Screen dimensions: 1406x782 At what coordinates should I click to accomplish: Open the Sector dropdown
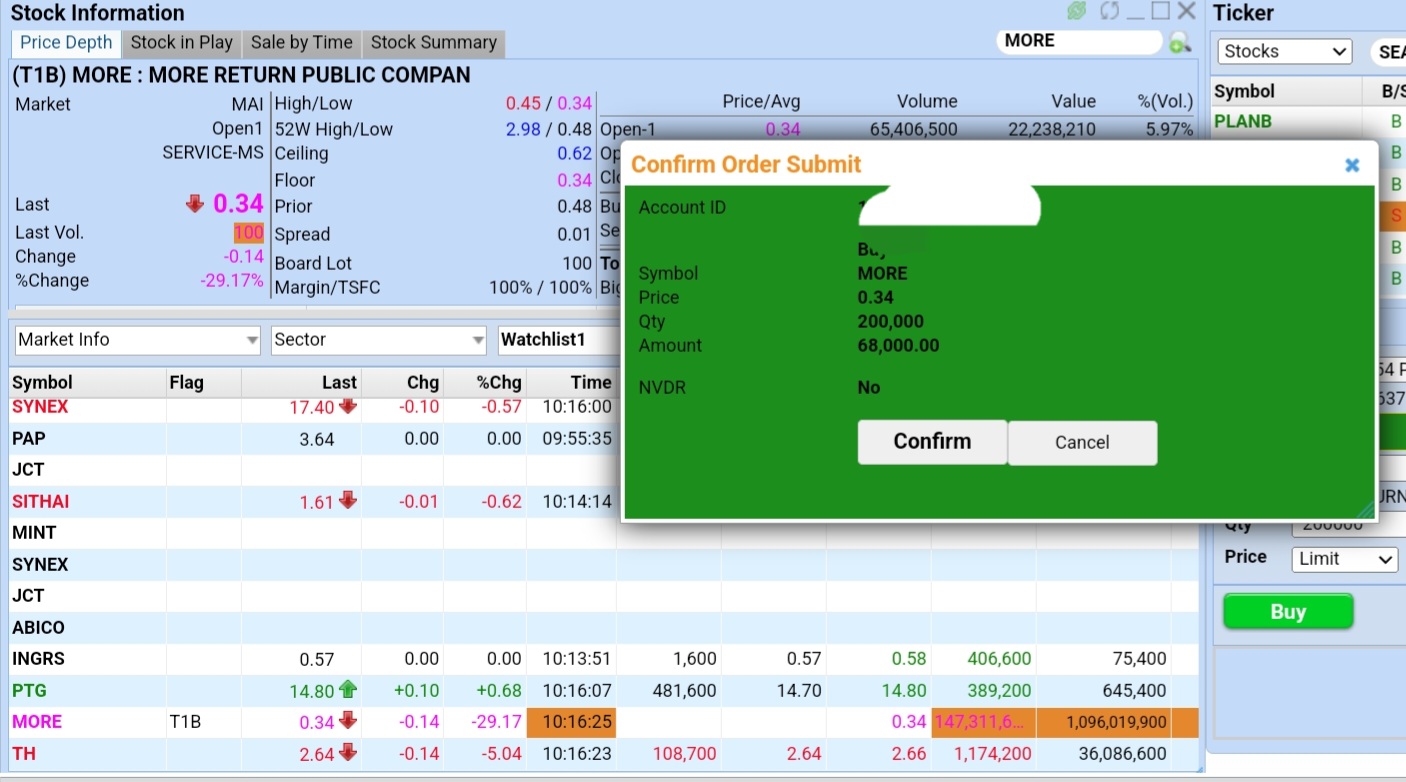(x=379, y=340)
